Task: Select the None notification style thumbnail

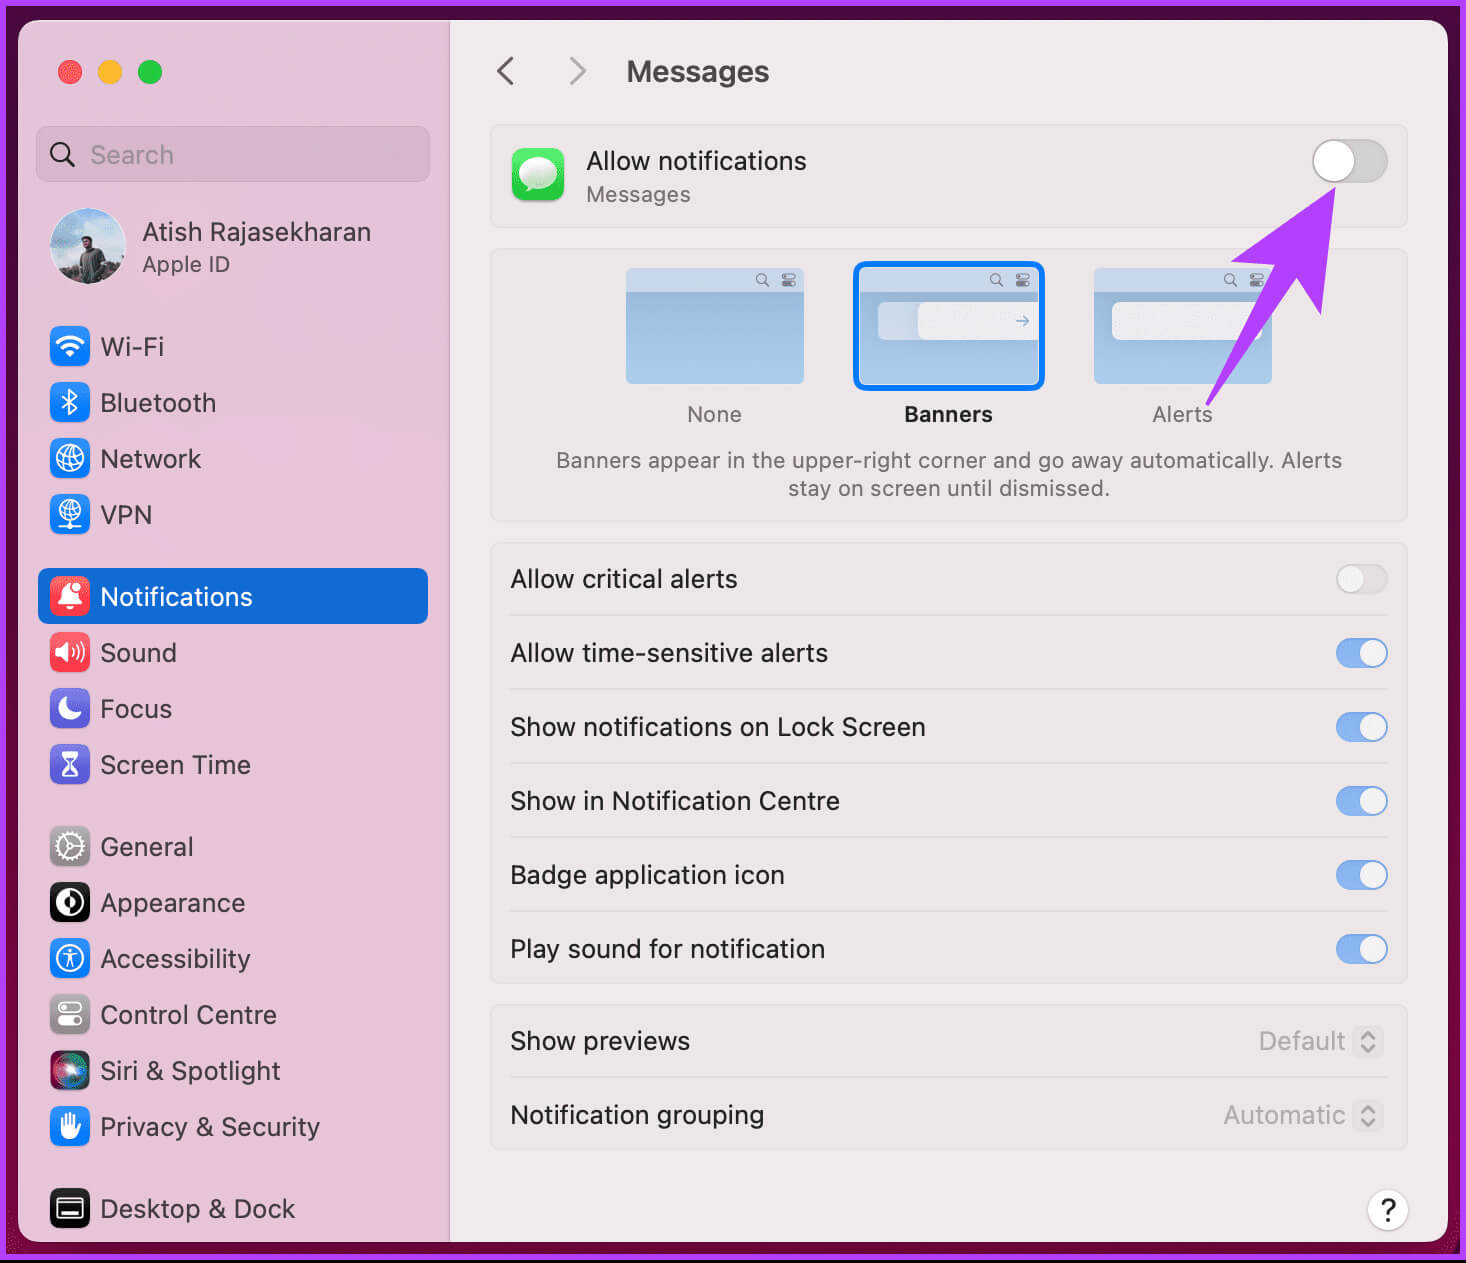Action: click(x=715, y=326)
